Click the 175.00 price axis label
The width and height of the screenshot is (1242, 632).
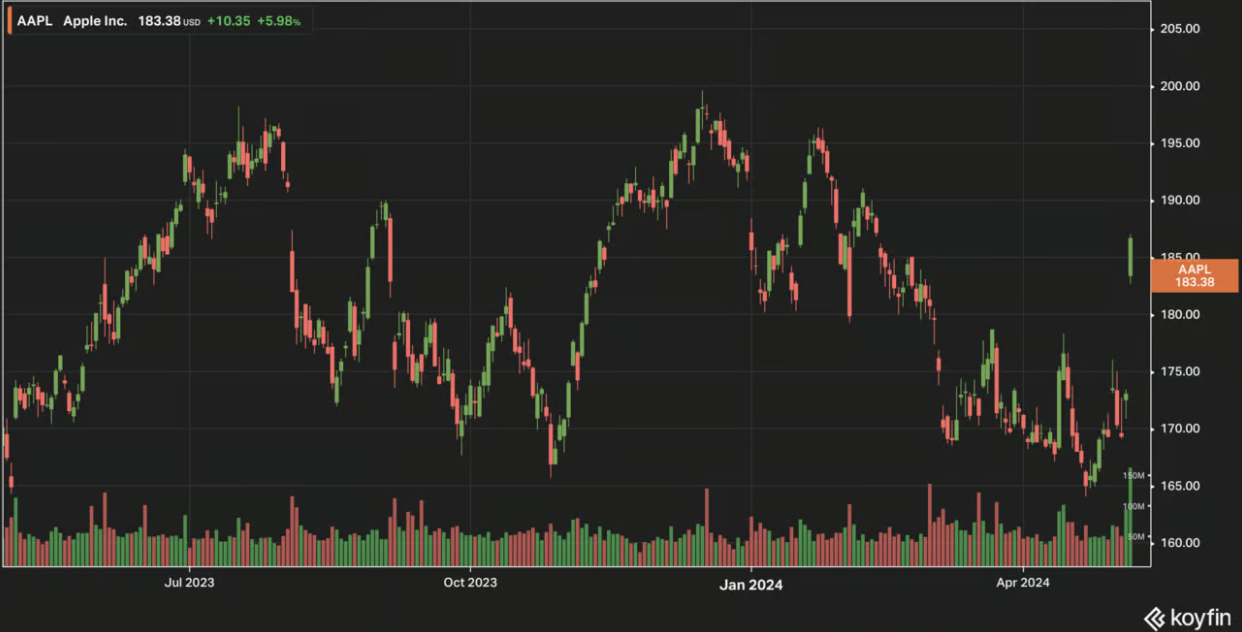(x=1179, y=372)
